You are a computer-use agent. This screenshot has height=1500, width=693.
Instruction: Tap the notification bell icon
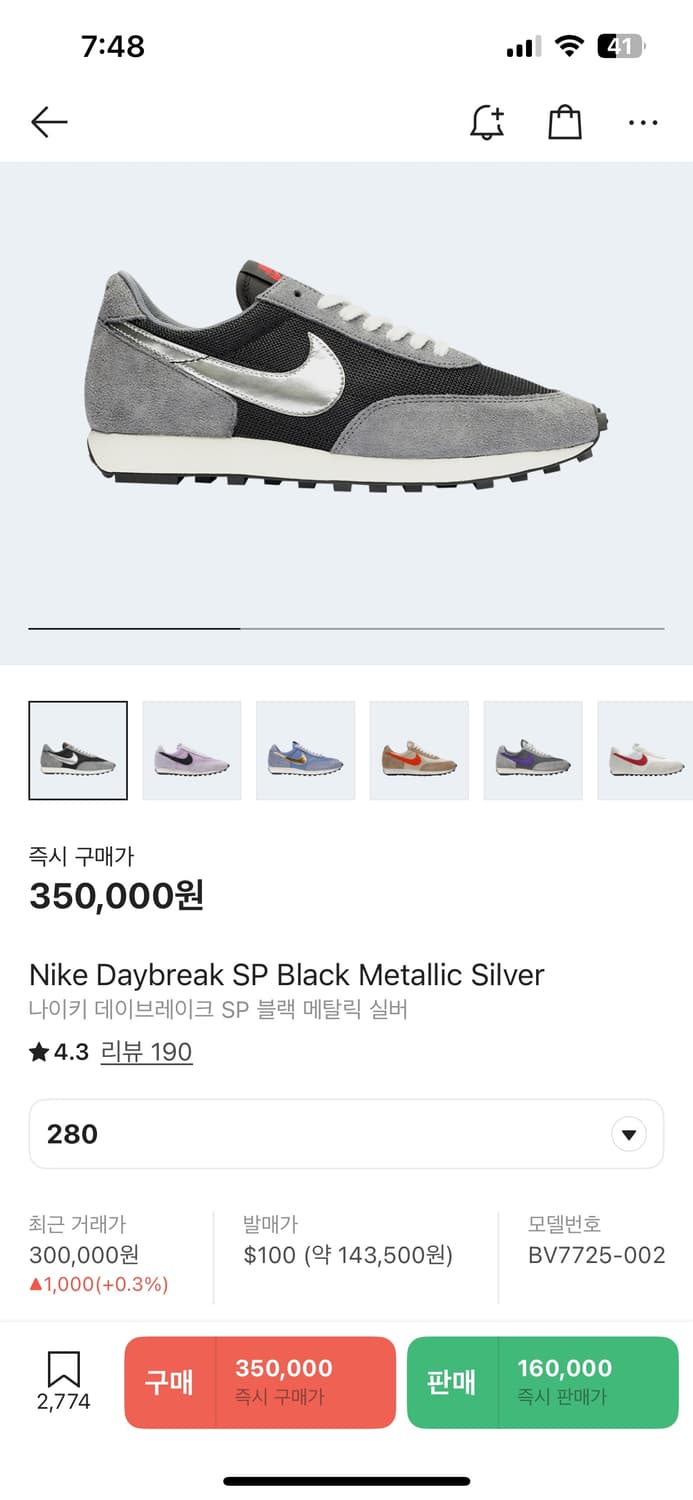[487, 123]
